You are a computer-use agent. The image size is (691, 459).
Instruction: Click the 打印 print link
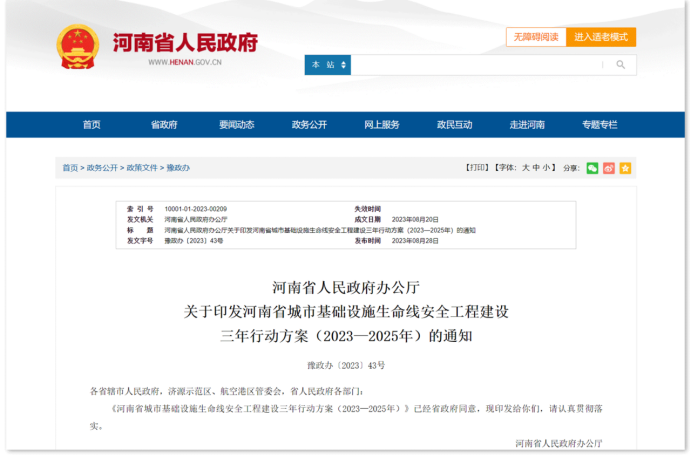[478, 168]
